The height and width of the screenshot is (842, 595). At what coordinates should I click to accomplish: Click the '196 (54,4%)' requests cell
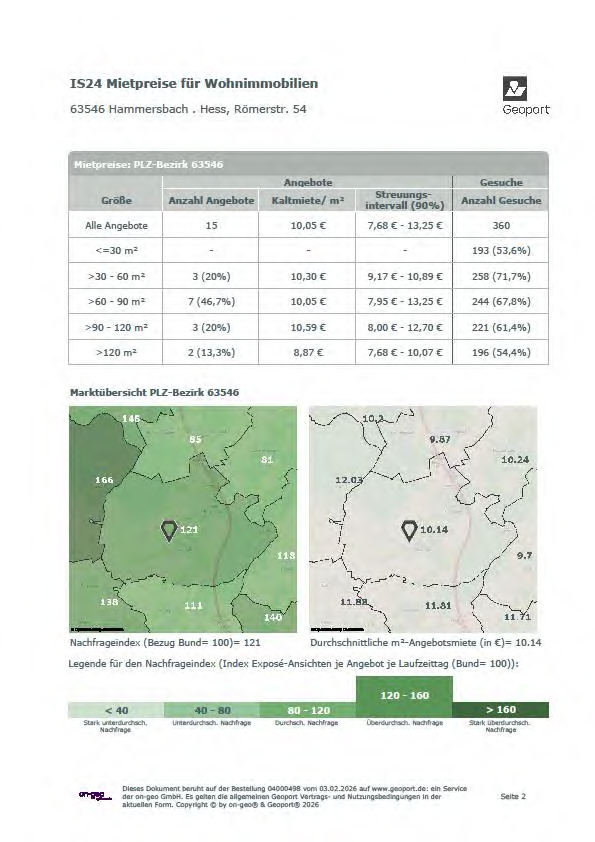pos(501,353)
